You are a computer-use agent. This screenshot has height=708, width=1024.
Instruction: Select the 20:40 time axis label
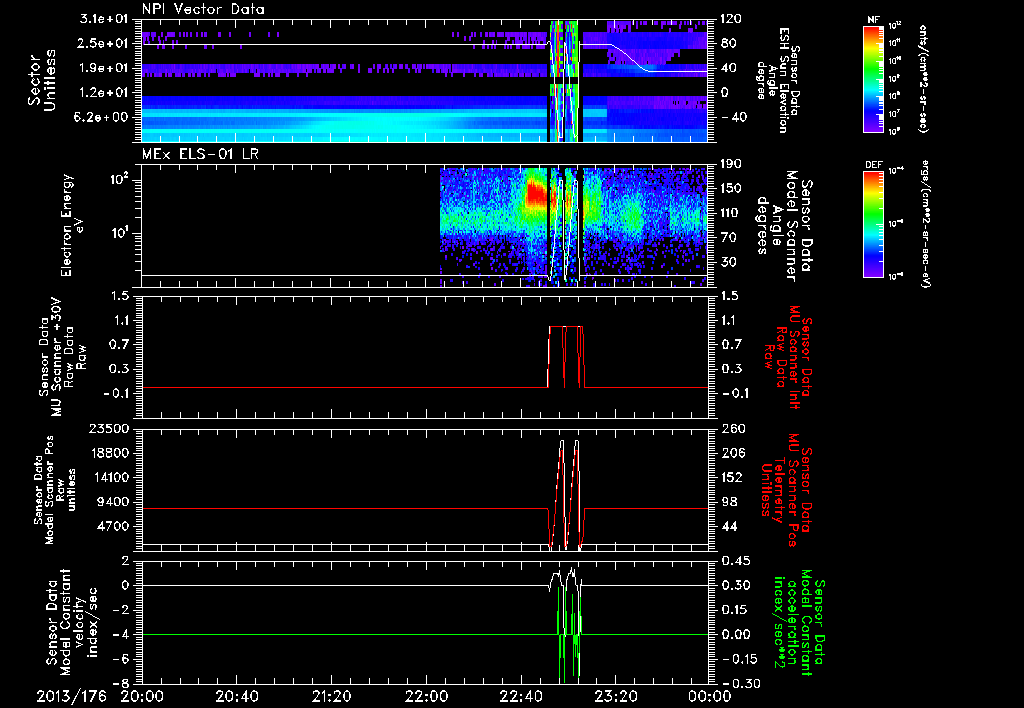[237, 696]
